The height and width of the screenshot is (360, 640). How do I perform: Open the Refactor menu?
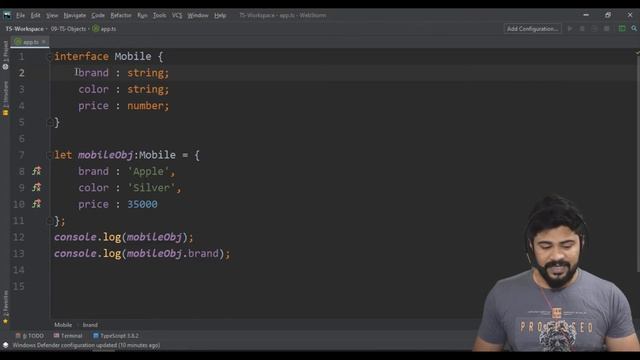point(121,16)
